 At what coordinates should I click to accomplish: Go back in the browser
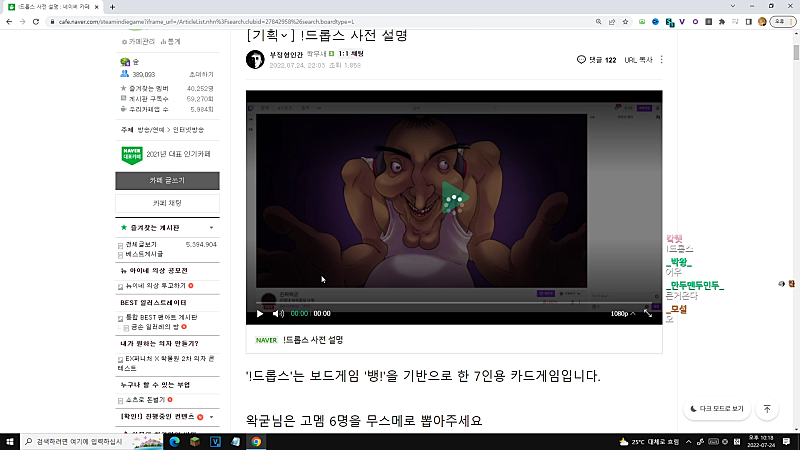pos(9,21)
